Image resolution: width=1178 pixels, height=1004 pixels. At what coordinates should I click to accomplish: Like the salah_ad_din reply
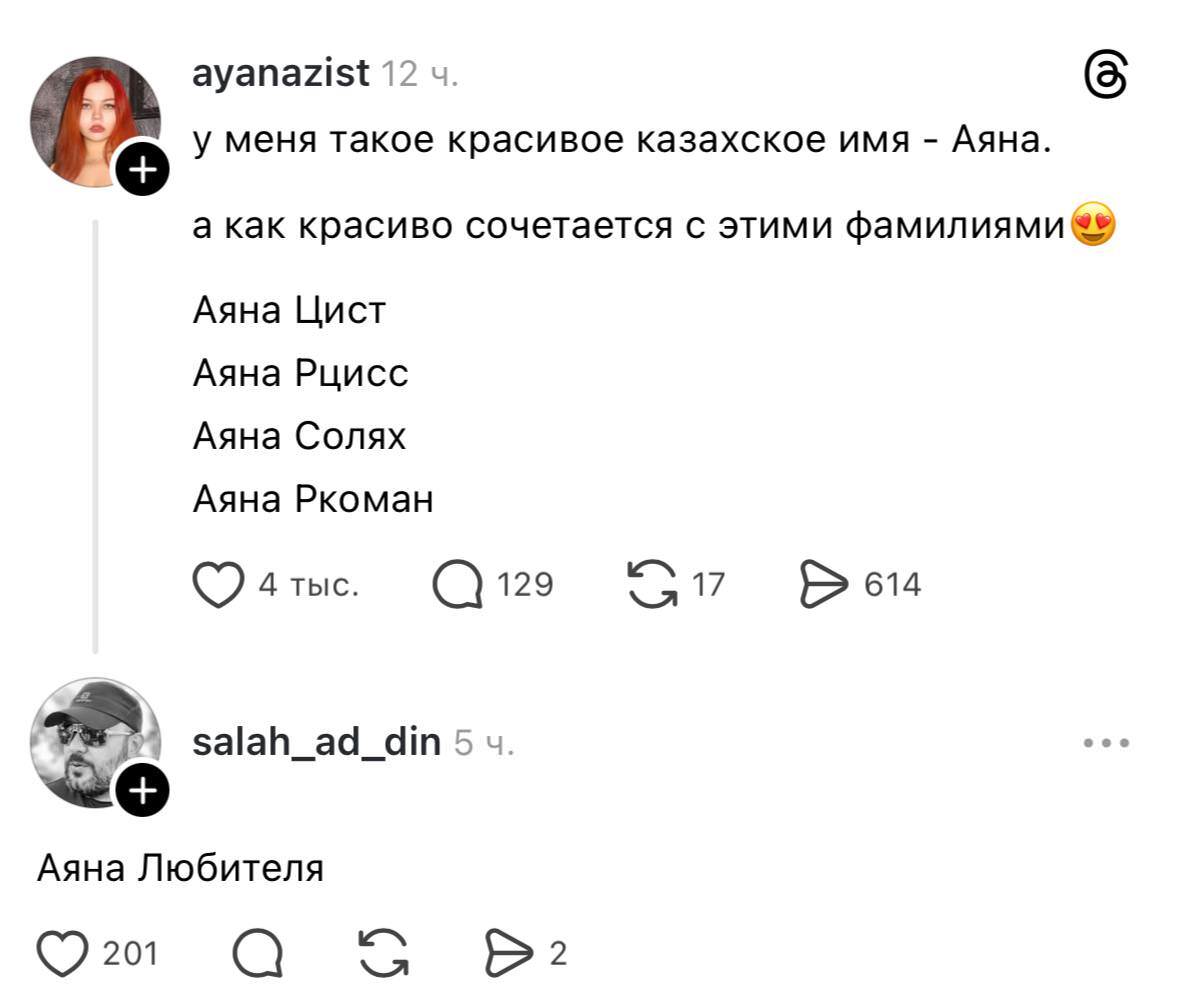point(62,953)
